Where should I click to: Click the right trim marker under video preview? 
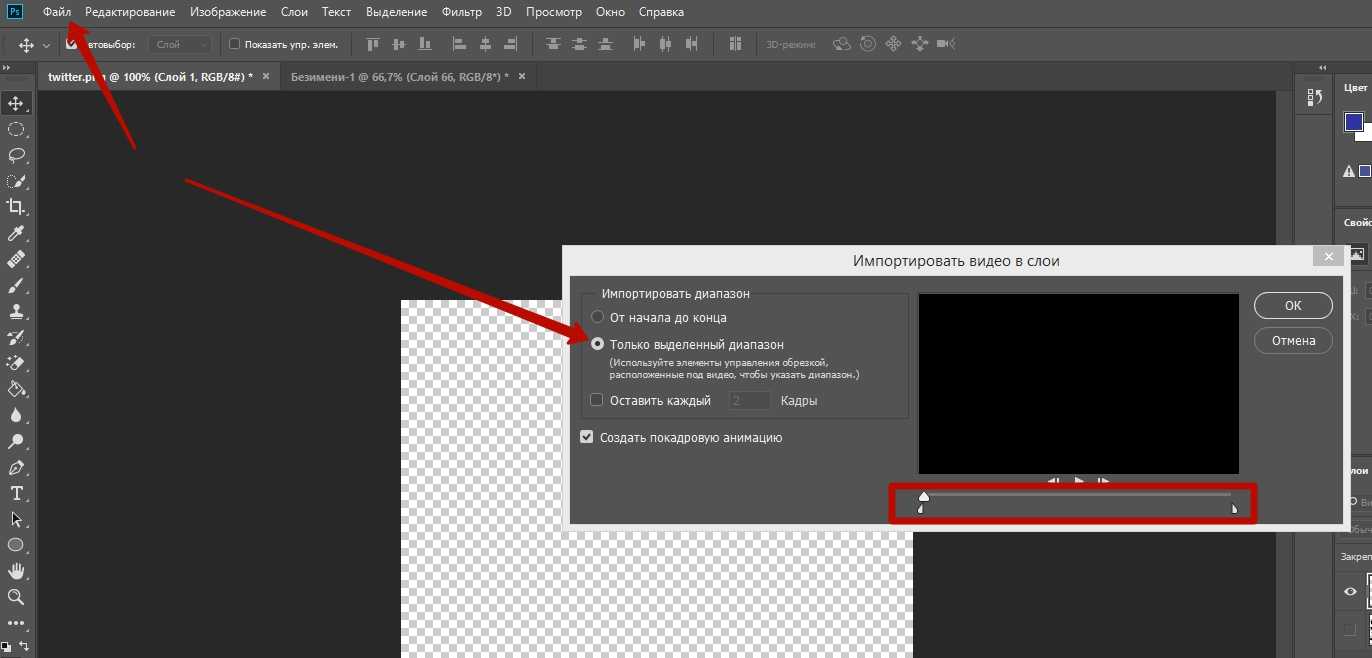pyautogui.click(x=1234, y=510)
